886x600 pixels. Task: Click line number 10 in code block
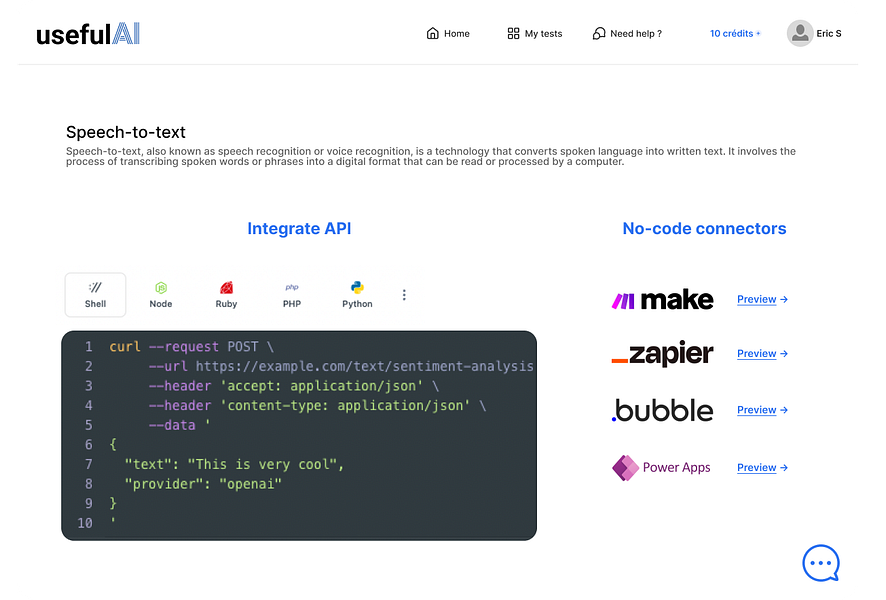click(x=85, y=523)
